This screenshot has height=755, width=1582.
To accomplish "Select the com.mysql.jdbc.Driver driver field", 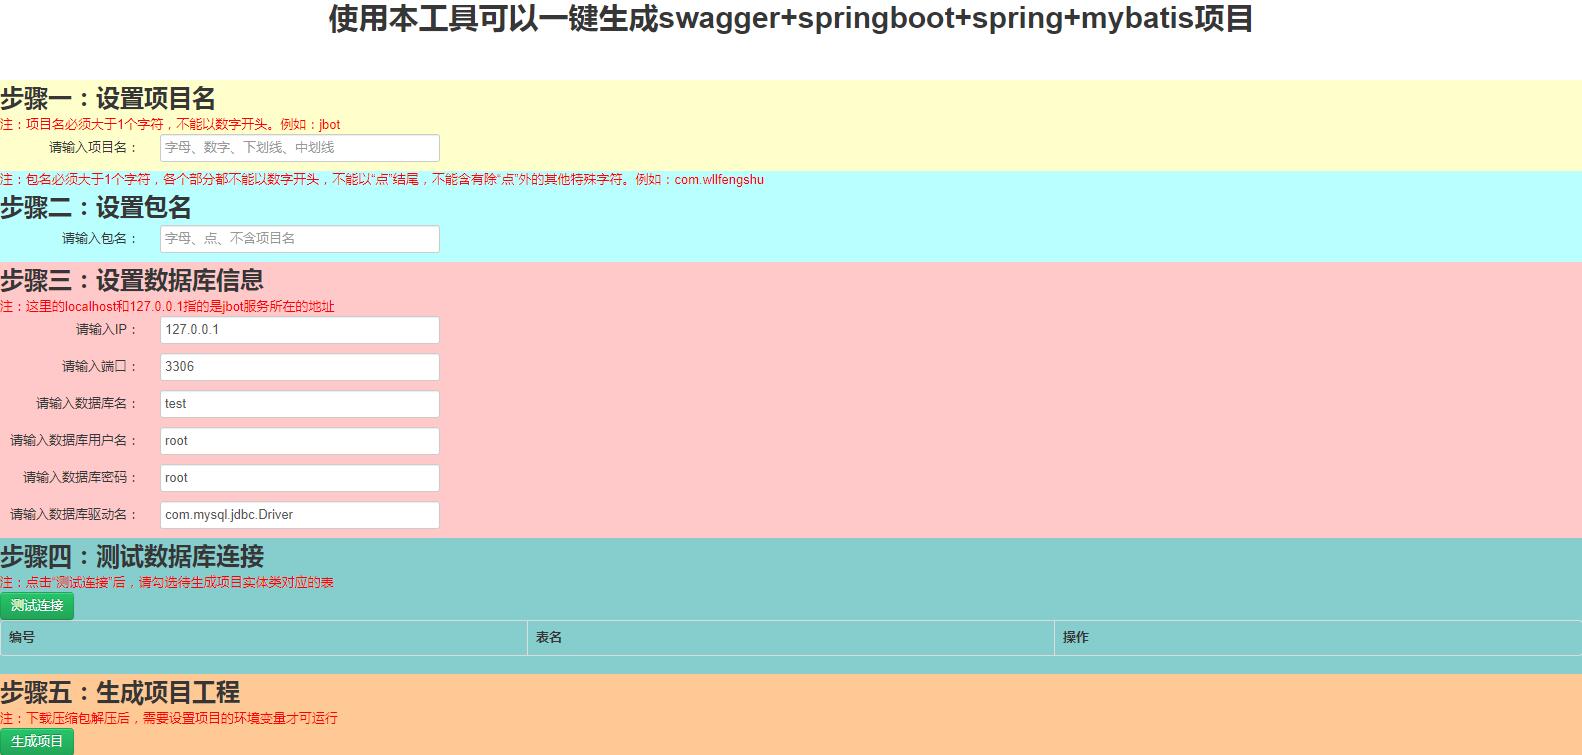I will click(299, 515).
